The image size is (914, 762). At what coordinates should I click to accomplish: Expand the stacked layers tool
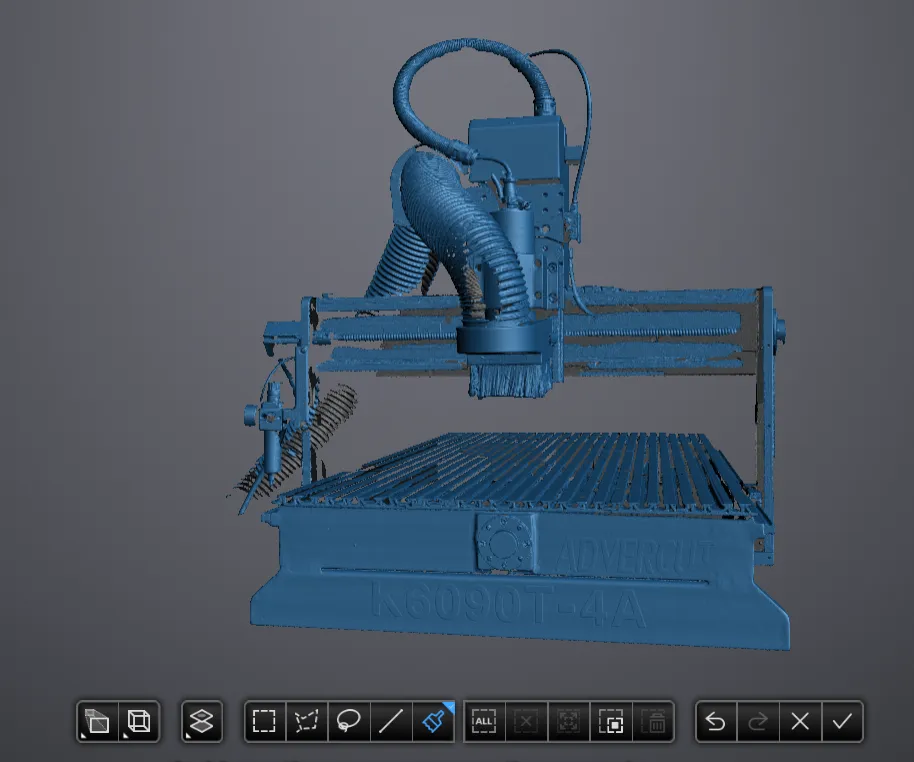[x=201, y=721]
